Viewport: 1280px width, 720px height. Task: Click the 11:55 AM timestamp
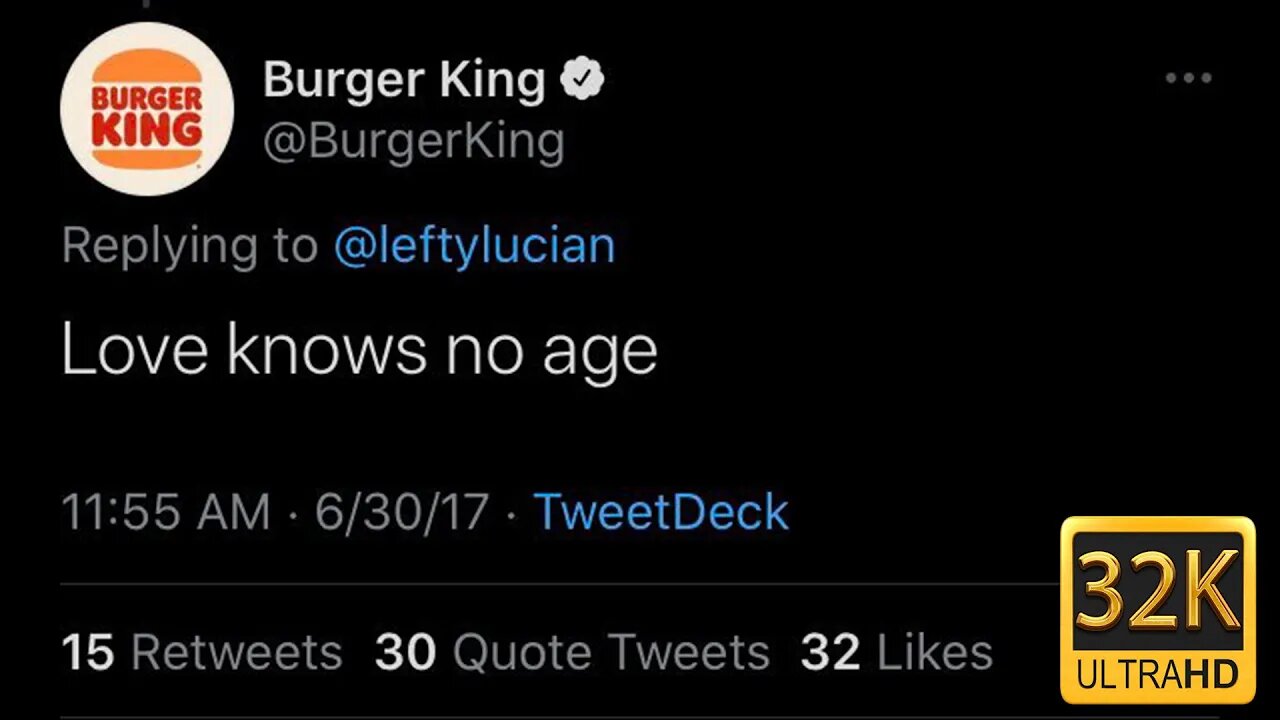[165, 512]
